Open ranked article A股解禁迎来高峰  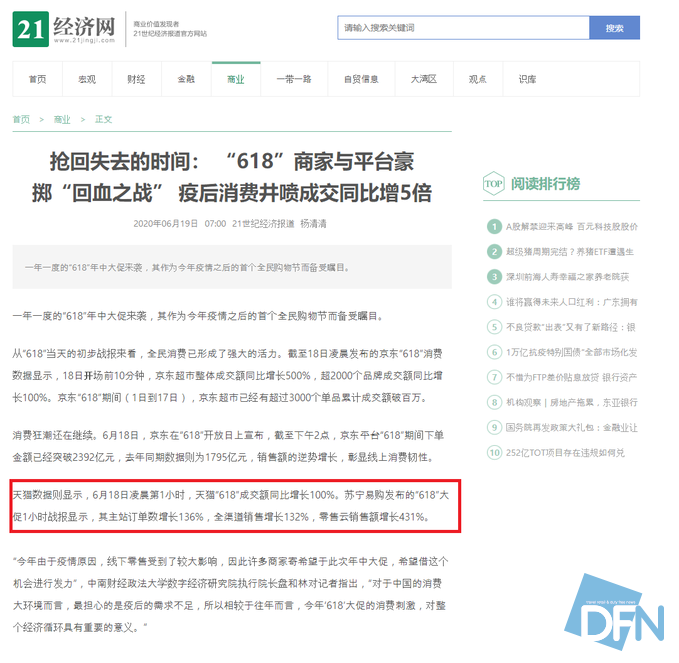pos(572,226)
